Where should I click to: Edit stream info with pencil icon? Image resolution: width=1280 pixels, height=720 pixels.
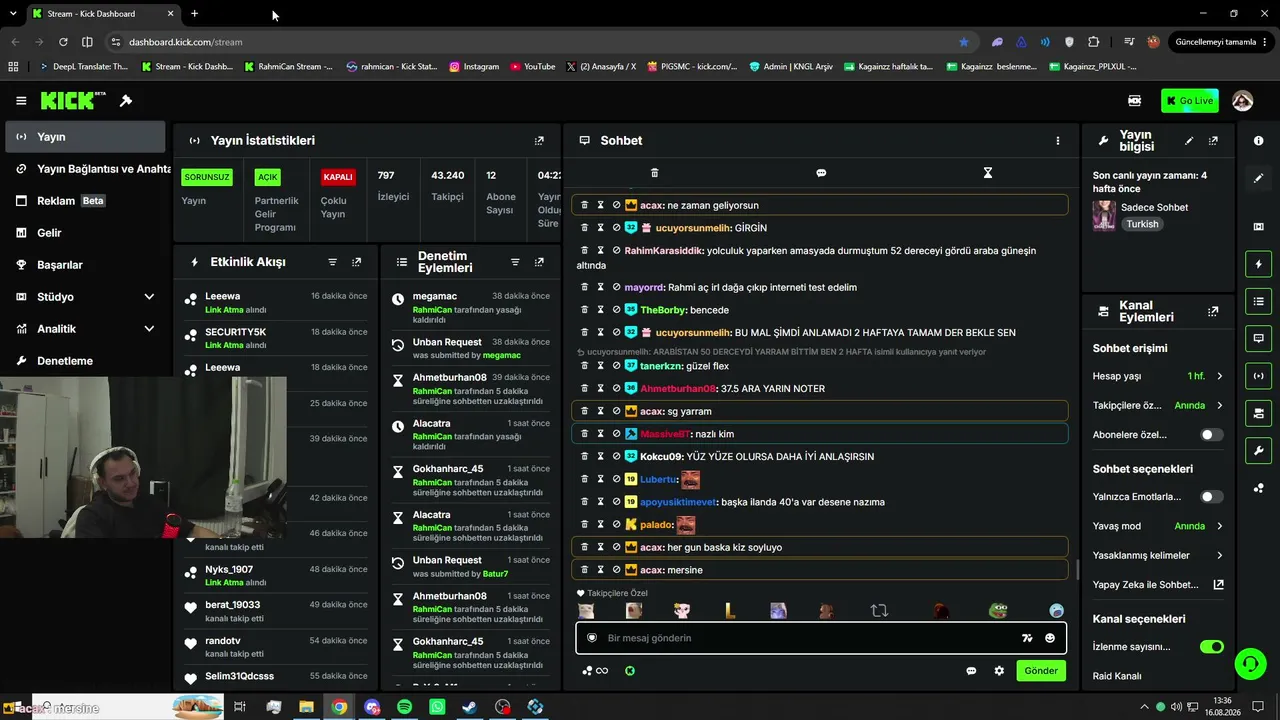click(x=1189, y=141)
